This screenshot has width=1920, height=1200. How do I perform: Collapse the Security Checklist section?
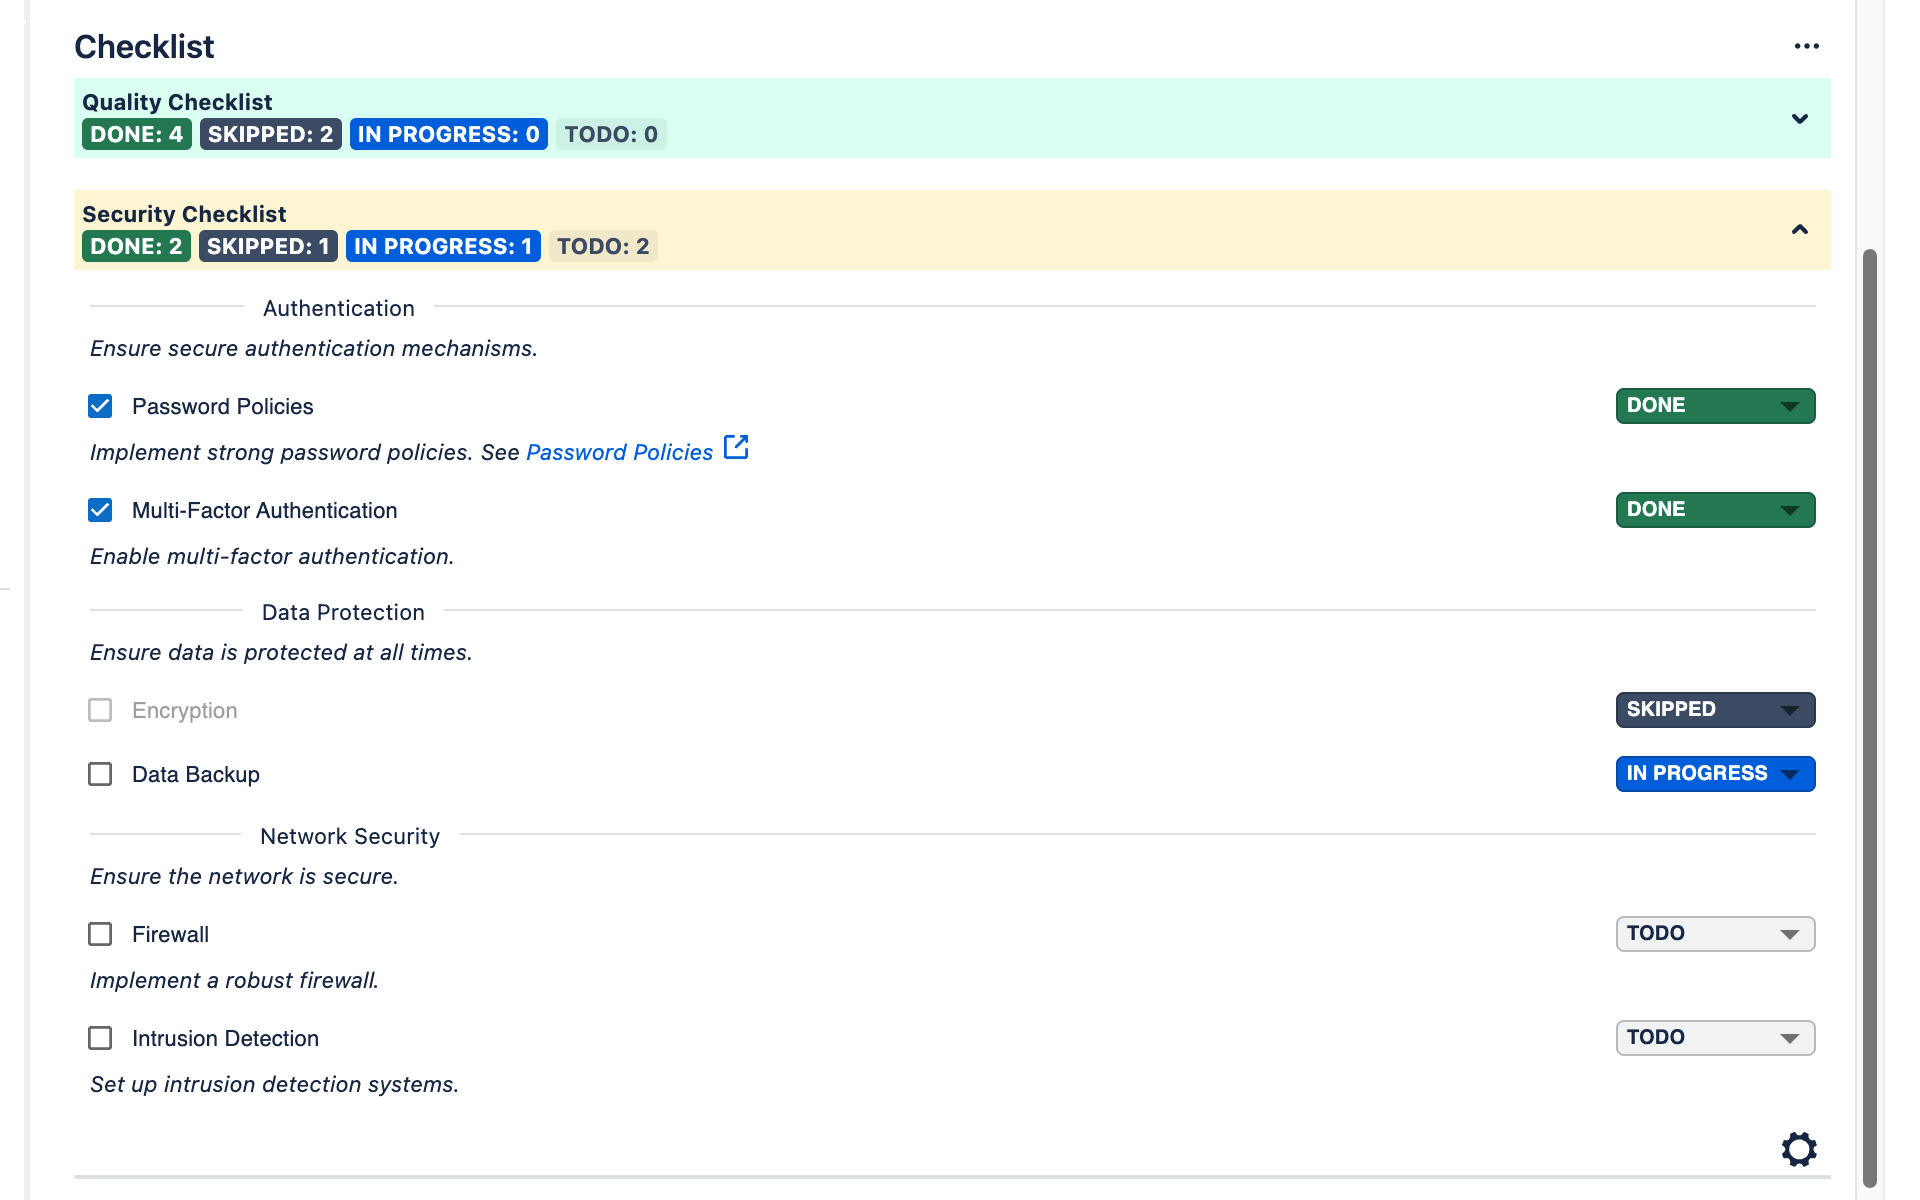(x=1799, y=229)
